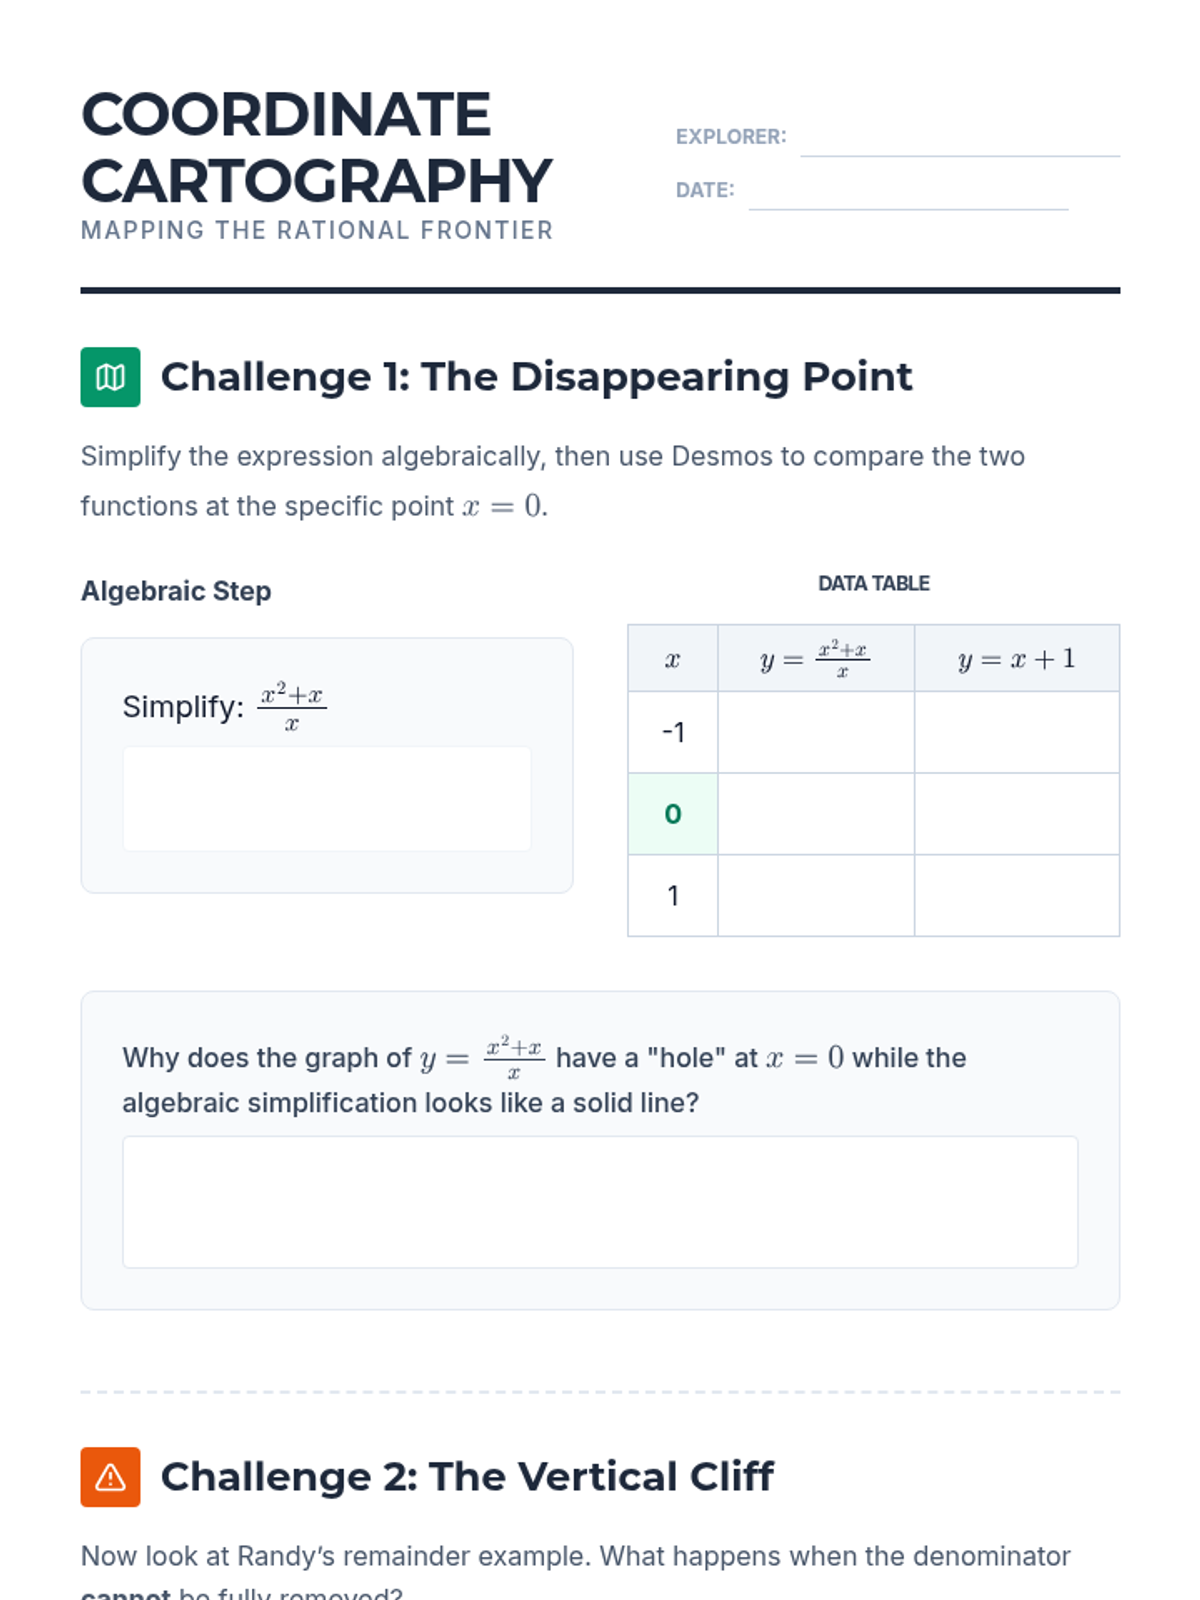
Task: Click the highlighted 0 cell in the data table
Action: pos(672,814)
